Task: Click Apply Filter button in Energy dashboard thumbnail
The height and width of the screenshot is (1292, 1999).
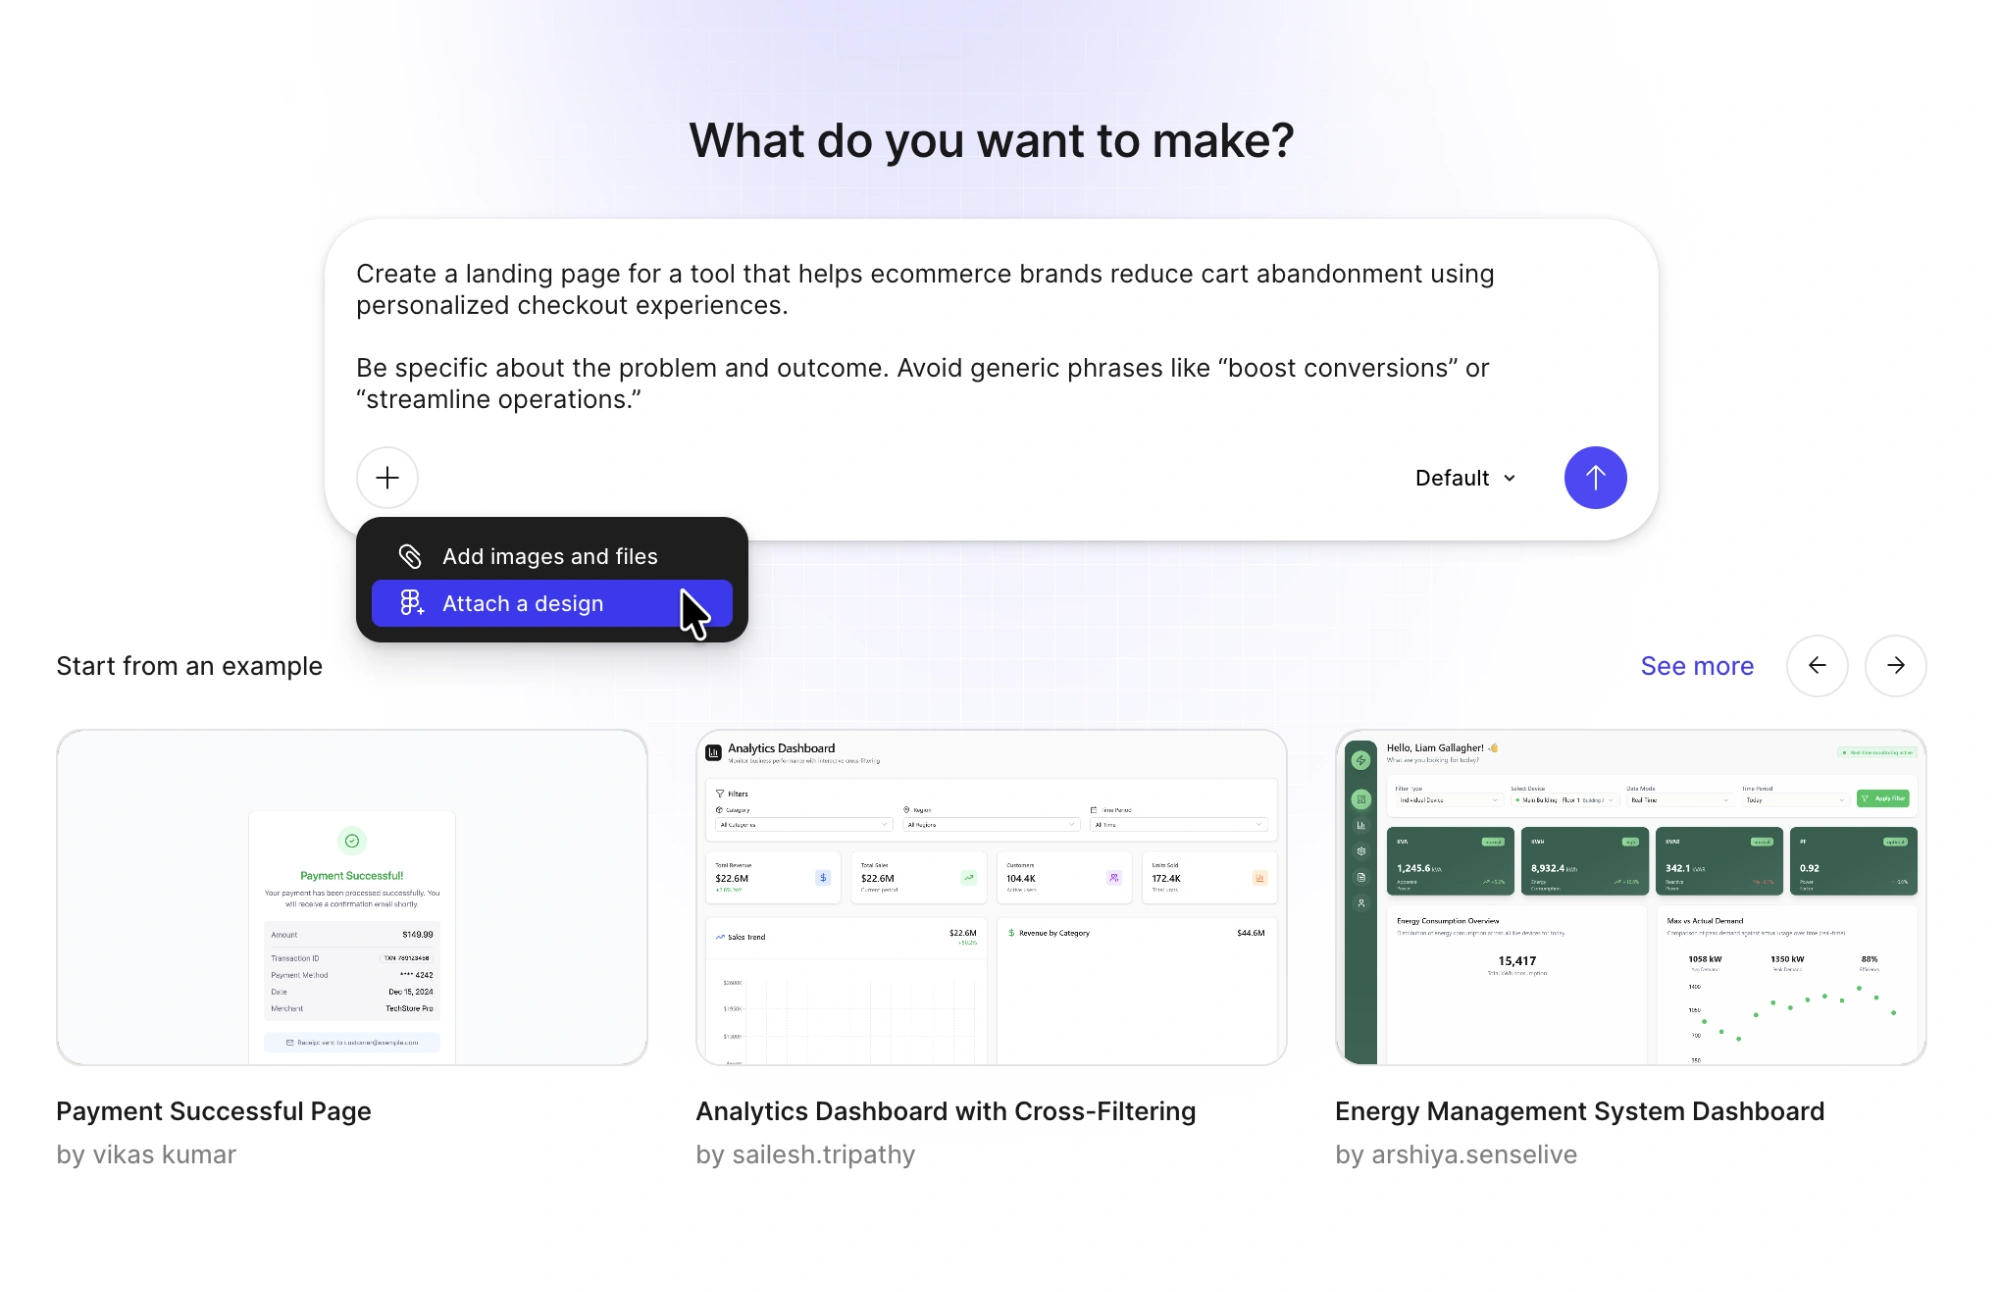Action: pyautogui.click(x=1883, y=798)
